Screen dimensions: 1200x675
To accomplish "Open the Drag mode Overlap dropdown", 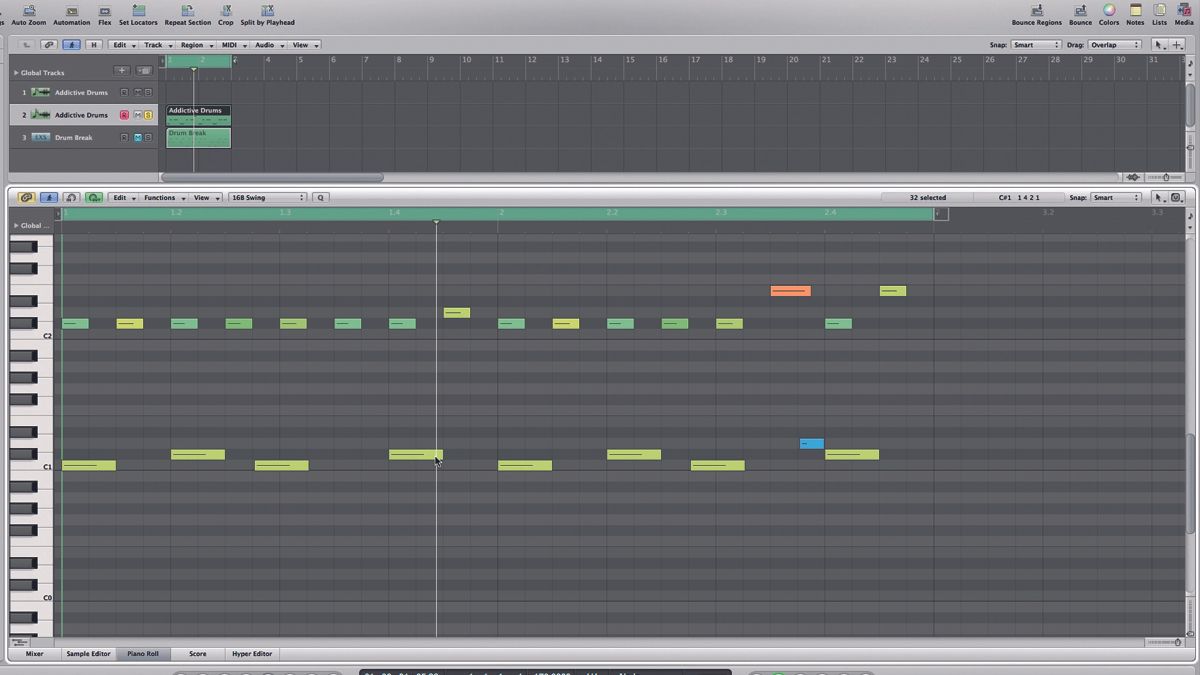I will pyautogui.click(x=1114, y=45).
